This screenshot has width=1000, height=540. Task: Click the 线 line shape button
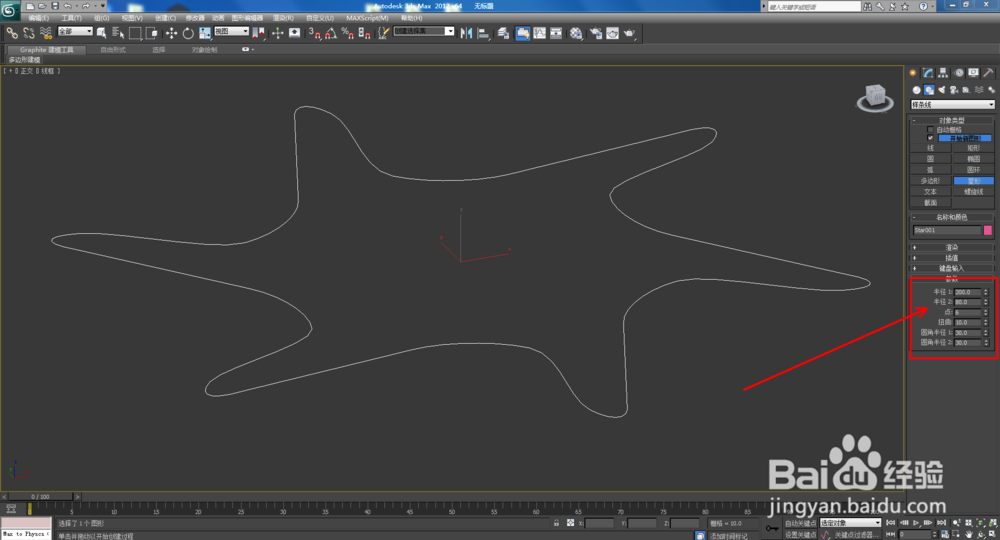coord(930,148)
